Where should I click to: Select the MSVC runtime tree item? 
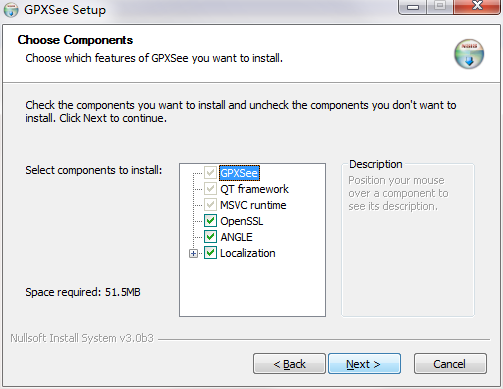(253, 205)
